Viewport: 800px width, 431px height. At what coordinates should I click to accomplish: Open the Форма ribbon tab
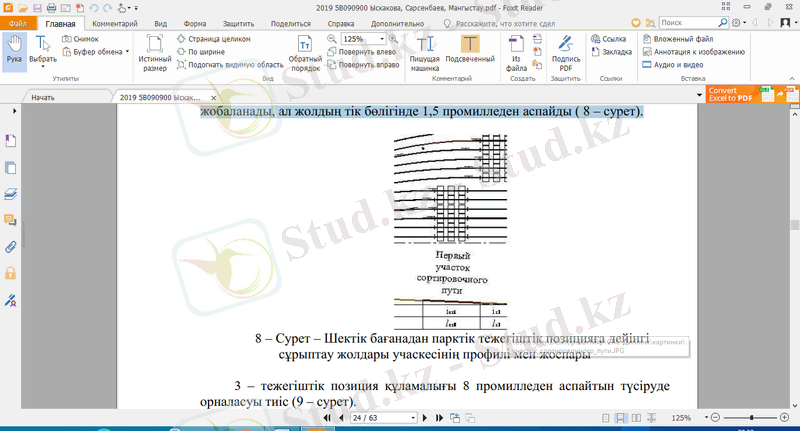(195, 23)
